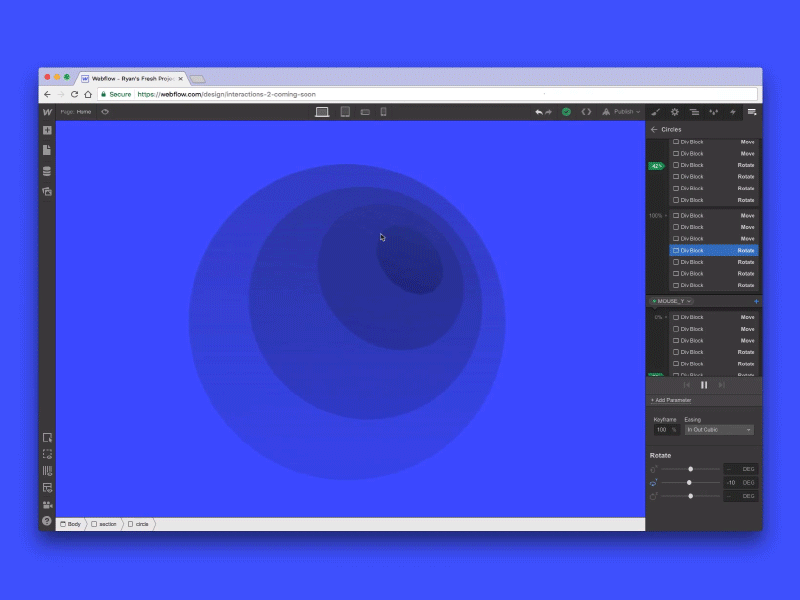Screen dimensions: 800x600
Task: Select the Style paintbrush icon
Action: [x=655, y=112]
